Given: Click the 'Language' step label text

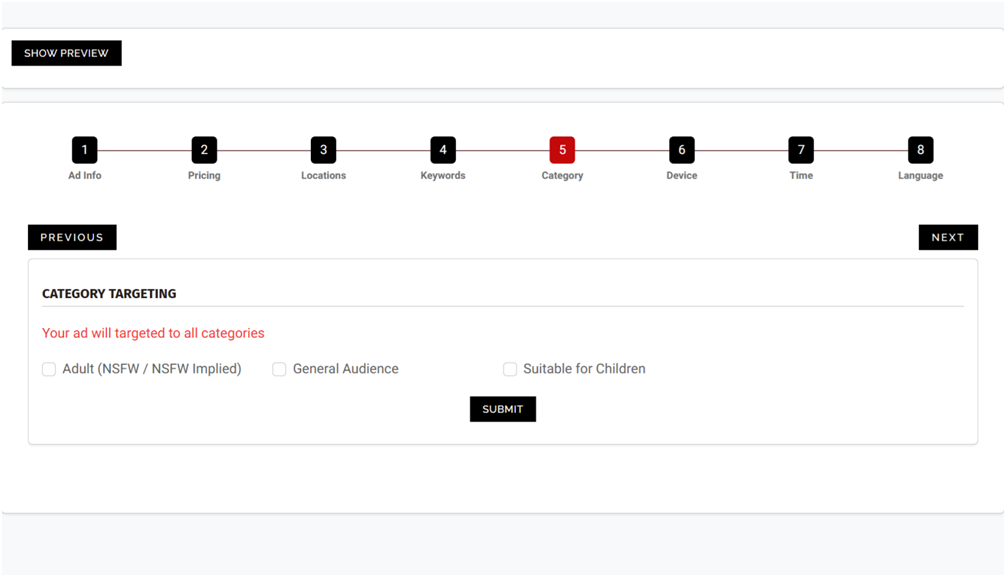Looking at the screenshot, I should click(x=920, y=176).
